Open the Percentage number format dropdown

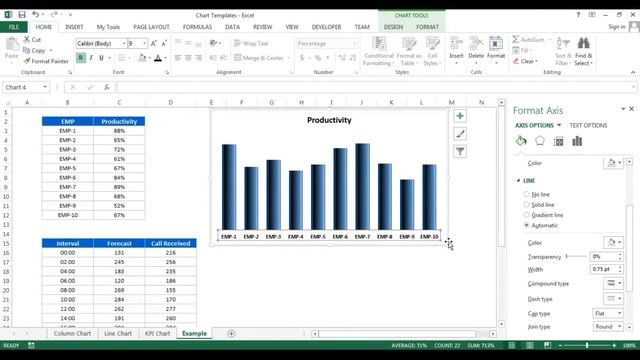pos(353,43)
